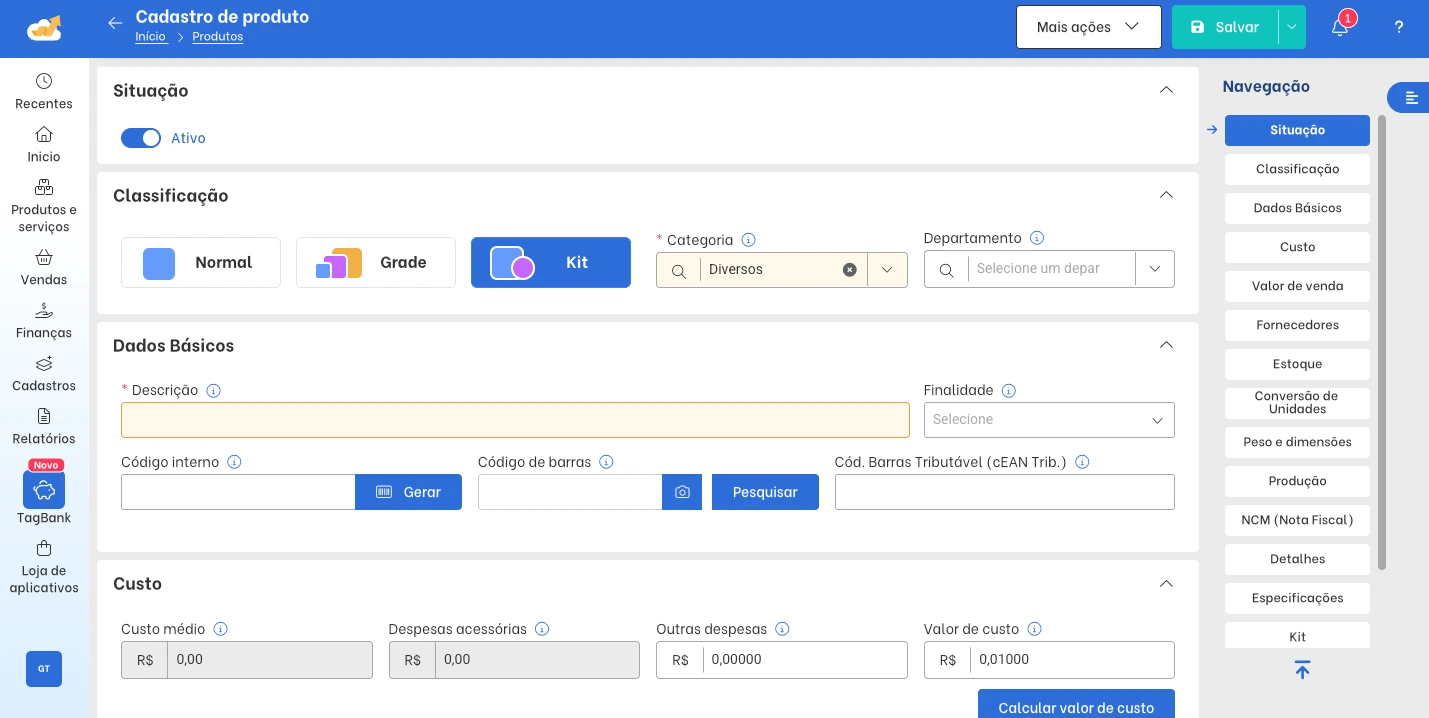The height and width of the screenshot is (718, 1429).
Task: Open the Relatórios sidebar section
Action: 44,426
